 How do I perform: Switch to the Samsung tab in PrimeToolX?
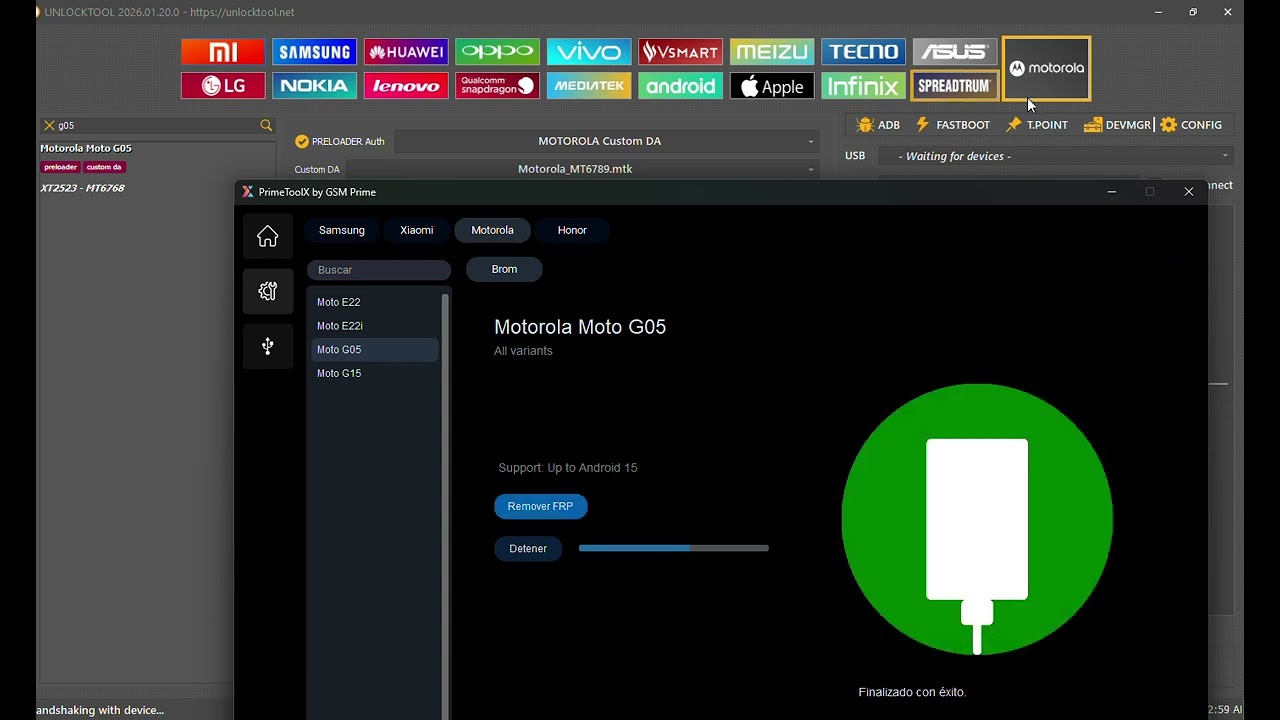(x=342, y=230)
